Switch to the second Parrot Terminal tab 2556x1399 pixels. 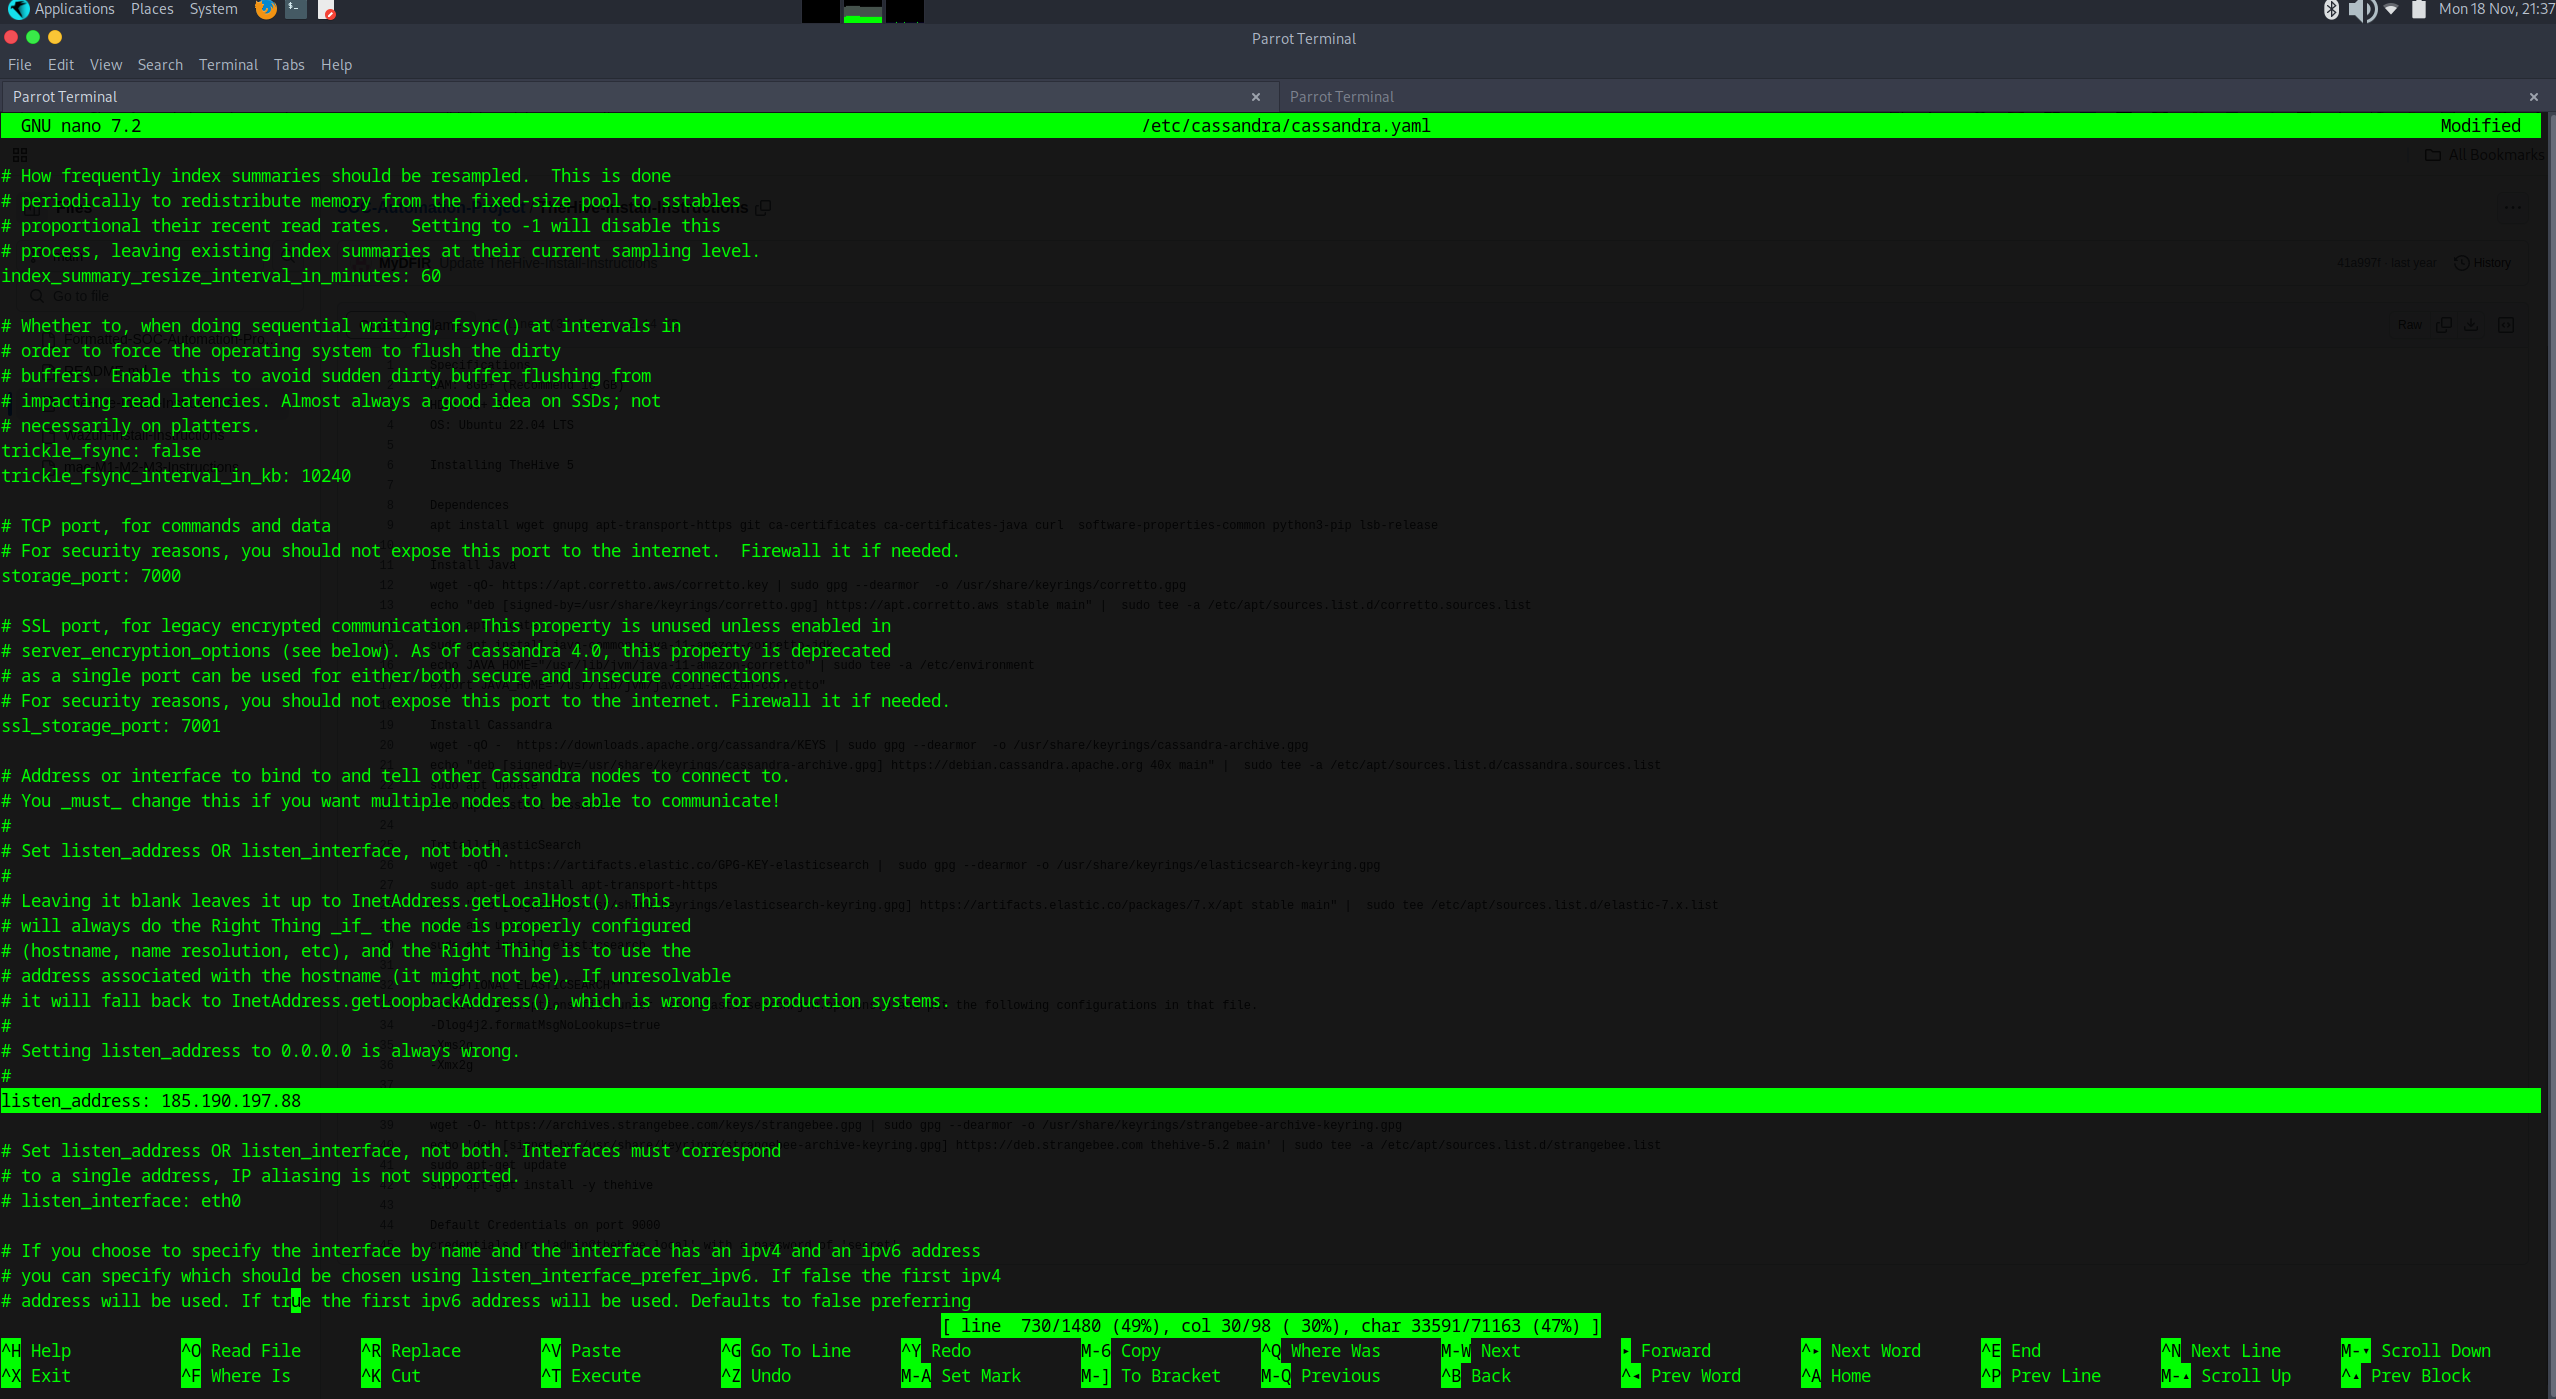pyautogui.click(x=1342, y=96)
